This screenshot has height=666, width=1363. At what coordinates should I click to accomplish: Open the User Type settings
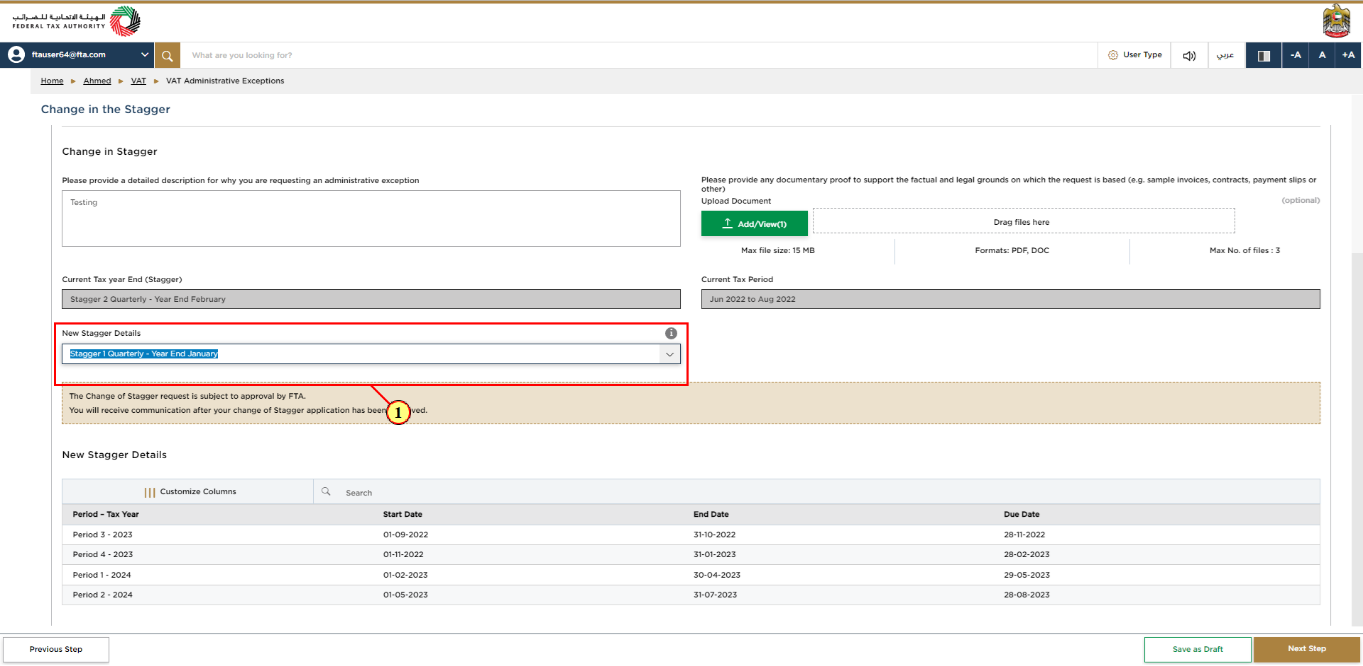click(x=1135, y=55)
